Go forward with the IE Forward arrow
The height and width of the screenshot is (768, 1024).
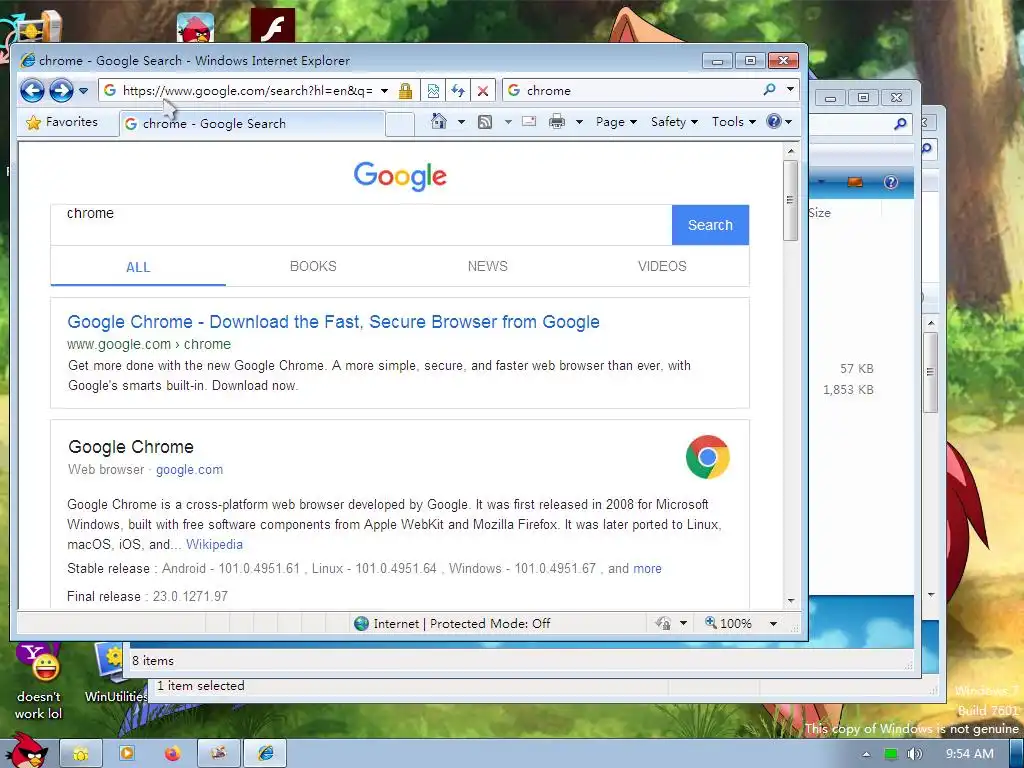pos(61,90)
